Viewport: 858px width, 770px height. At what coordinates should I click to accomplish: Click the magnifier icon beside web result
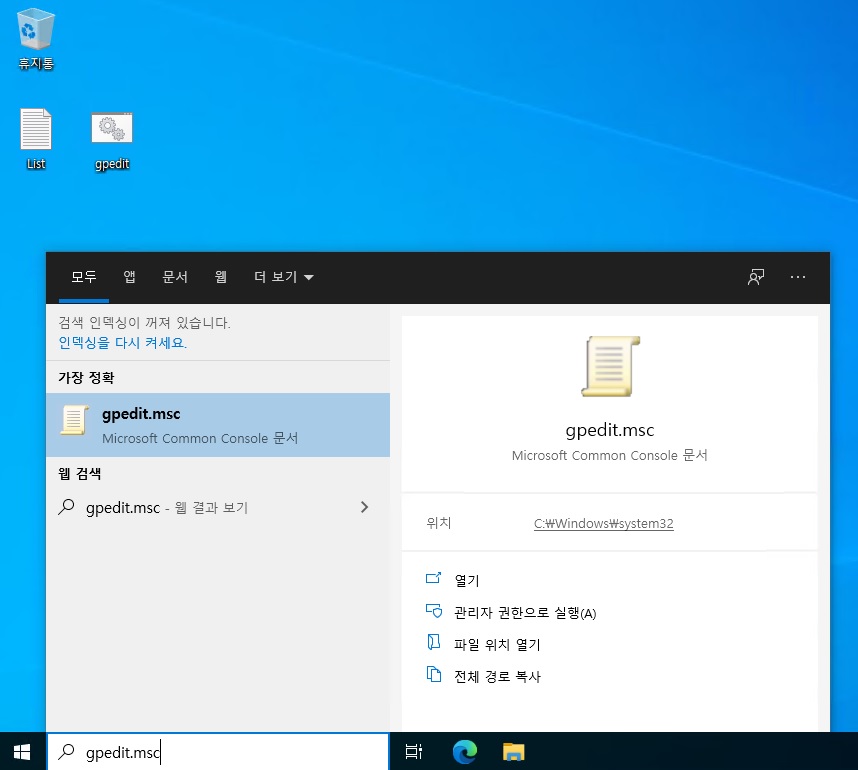[x=66, y=507]
